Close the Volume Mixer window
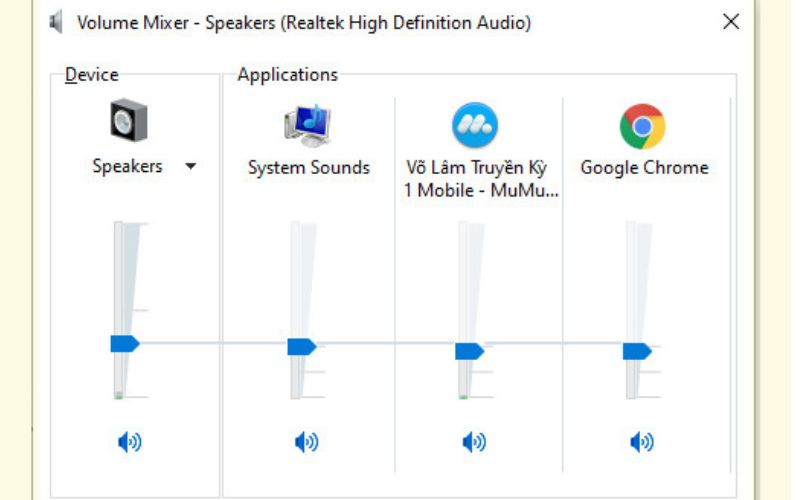Viewport: 800px width, 500px height. pos(731,22)
